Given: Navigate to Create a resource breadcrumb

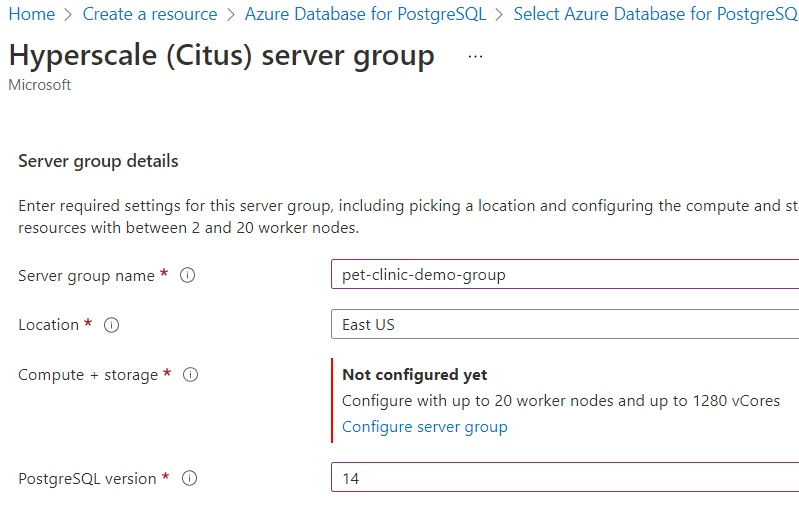Looking at the screenshot, I should click(150, 14).
